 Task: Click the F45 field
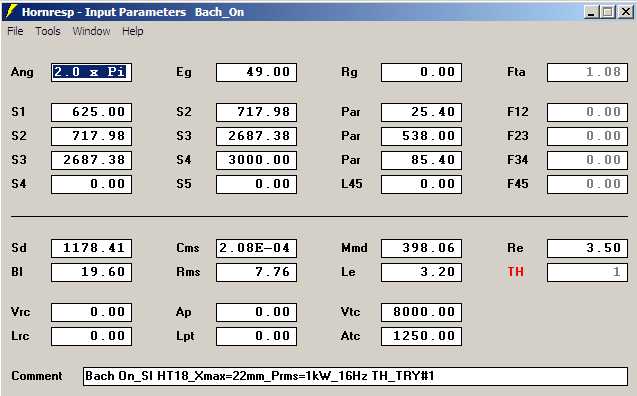coord(587,184)
